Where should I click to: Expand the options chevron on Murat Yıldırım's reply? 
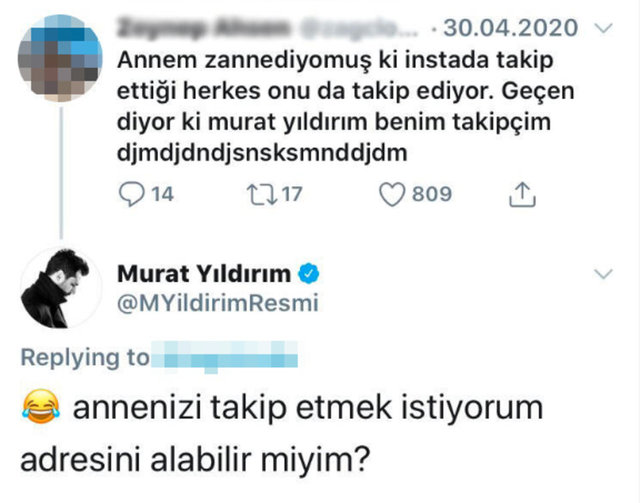(x=604, y=274)
